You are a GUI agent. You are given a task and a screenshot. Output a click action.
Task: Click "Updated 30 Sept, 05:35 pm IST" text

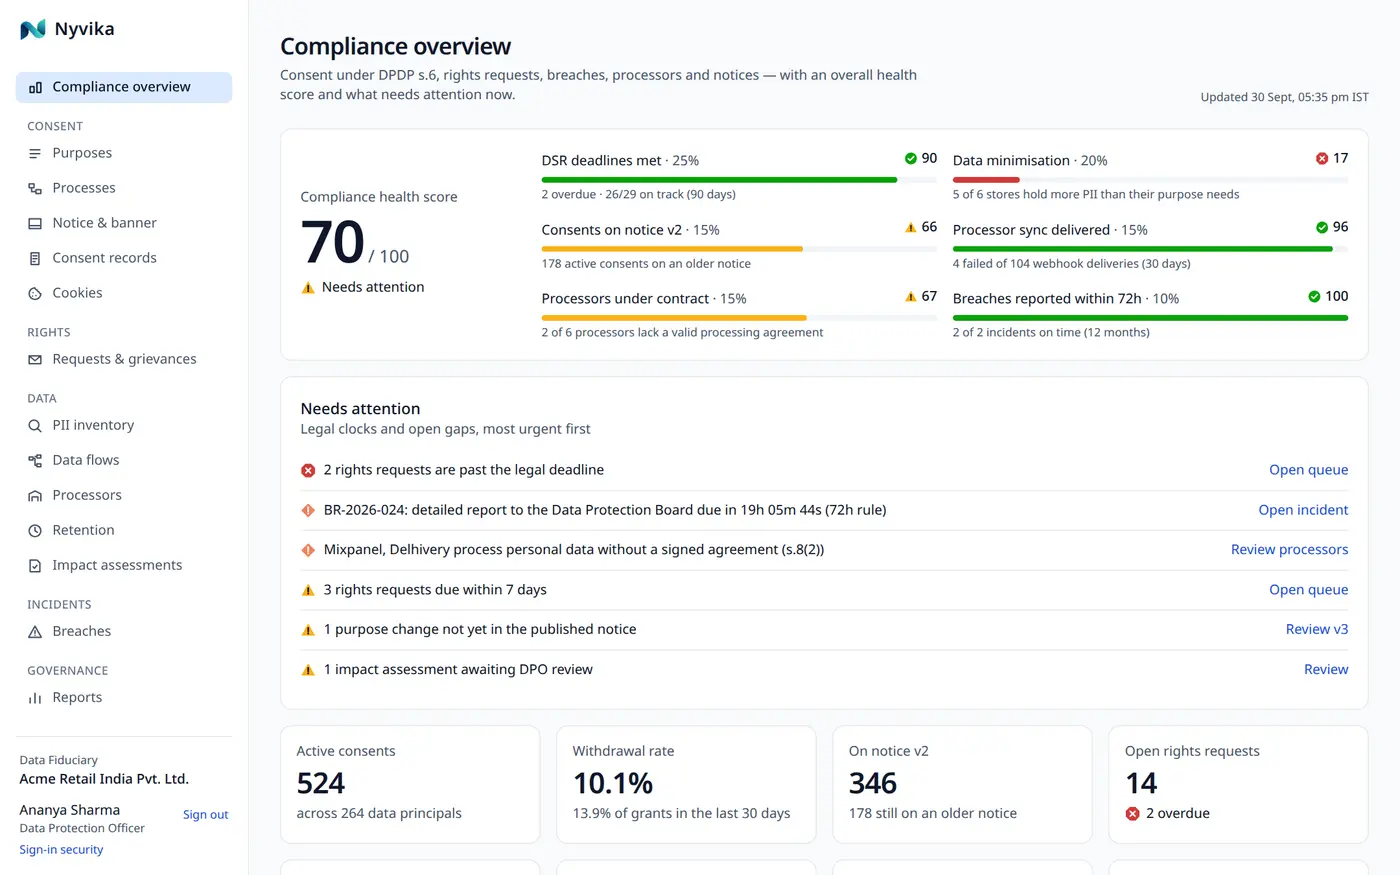1284,97
